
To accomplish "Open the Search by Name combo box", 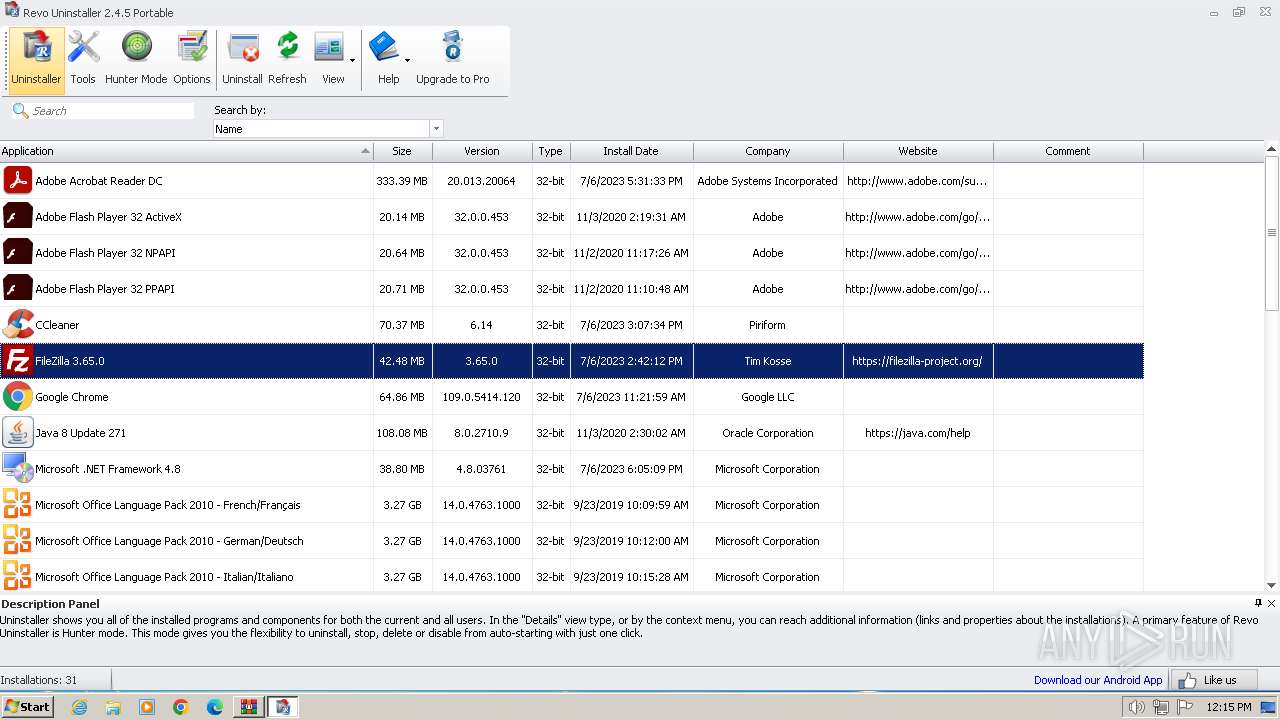I will 328,129.
